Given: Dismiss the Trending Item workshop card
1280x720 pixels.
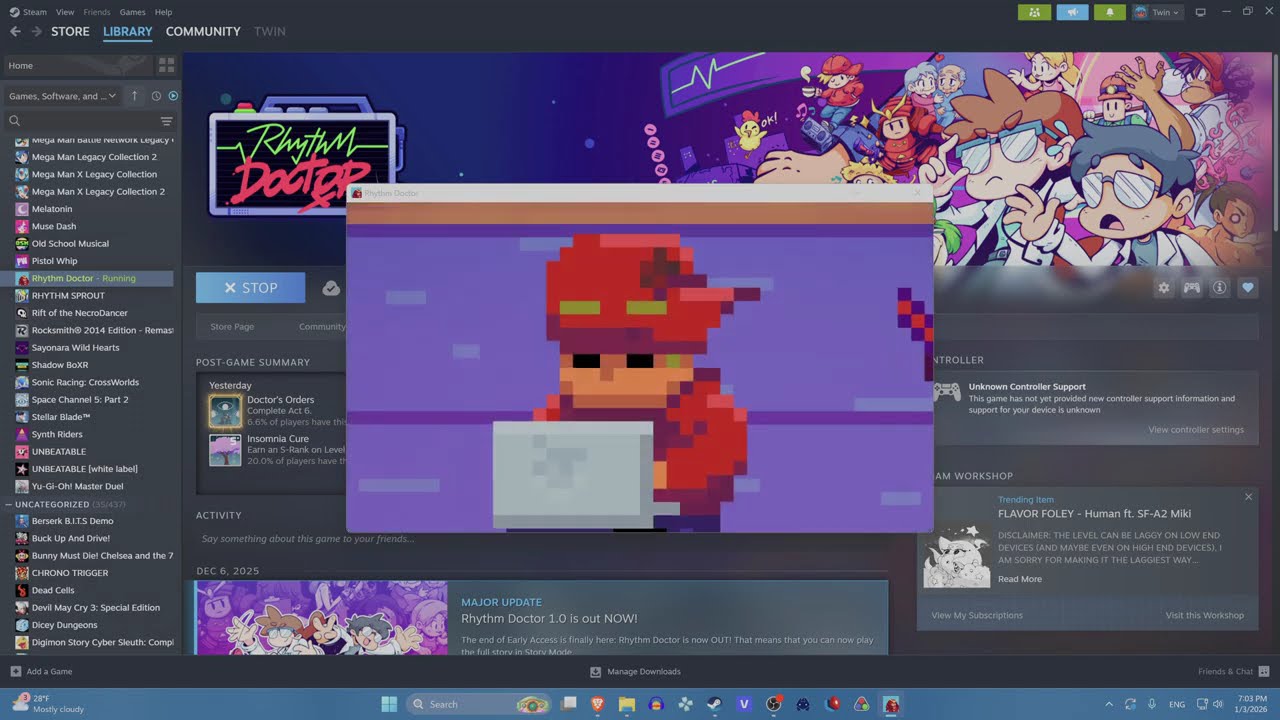Looking at the screenshot, I should 1248,497.
